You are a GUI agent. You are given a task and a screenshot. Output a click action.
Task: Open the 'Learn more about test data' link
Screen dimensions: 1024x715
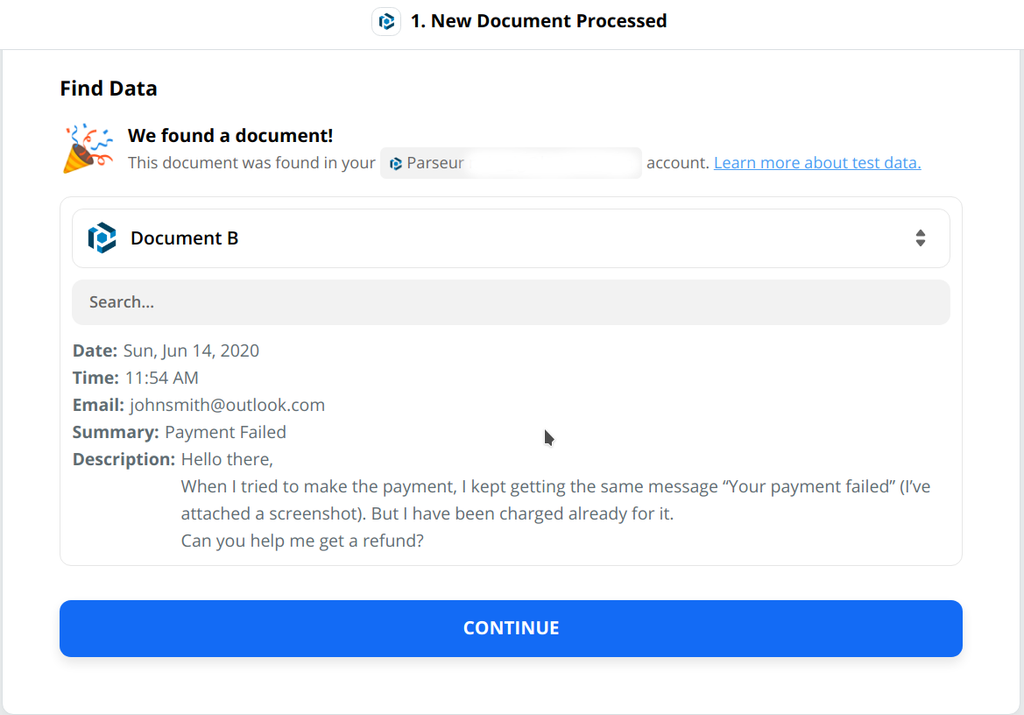tap(817, 163)
